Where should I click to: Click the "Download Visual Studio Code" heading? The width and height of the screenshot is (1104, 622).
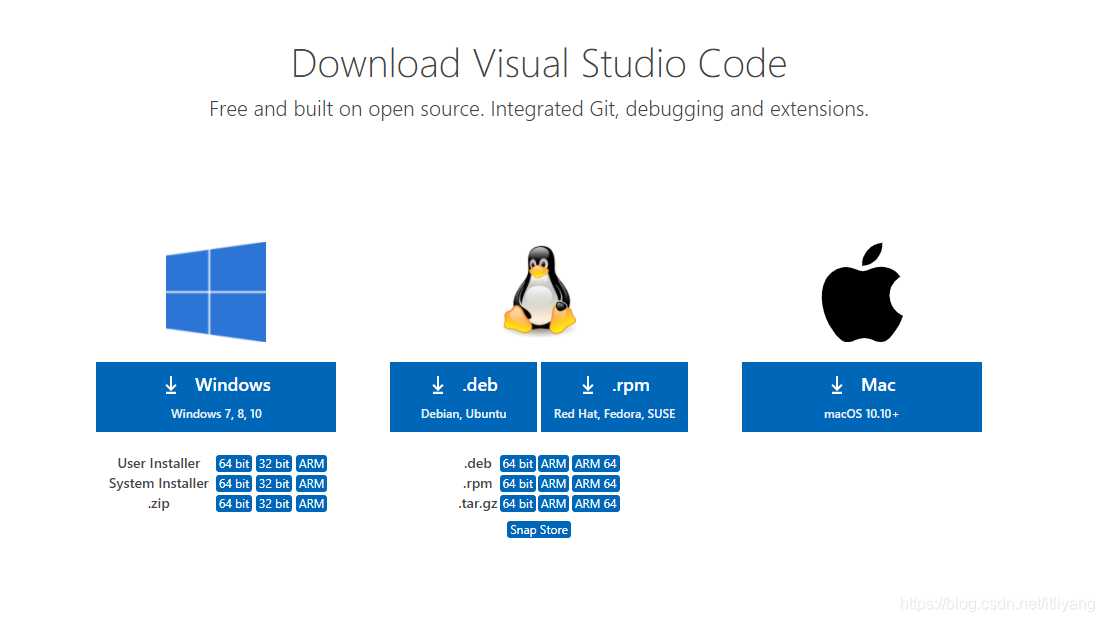point(539,63)
